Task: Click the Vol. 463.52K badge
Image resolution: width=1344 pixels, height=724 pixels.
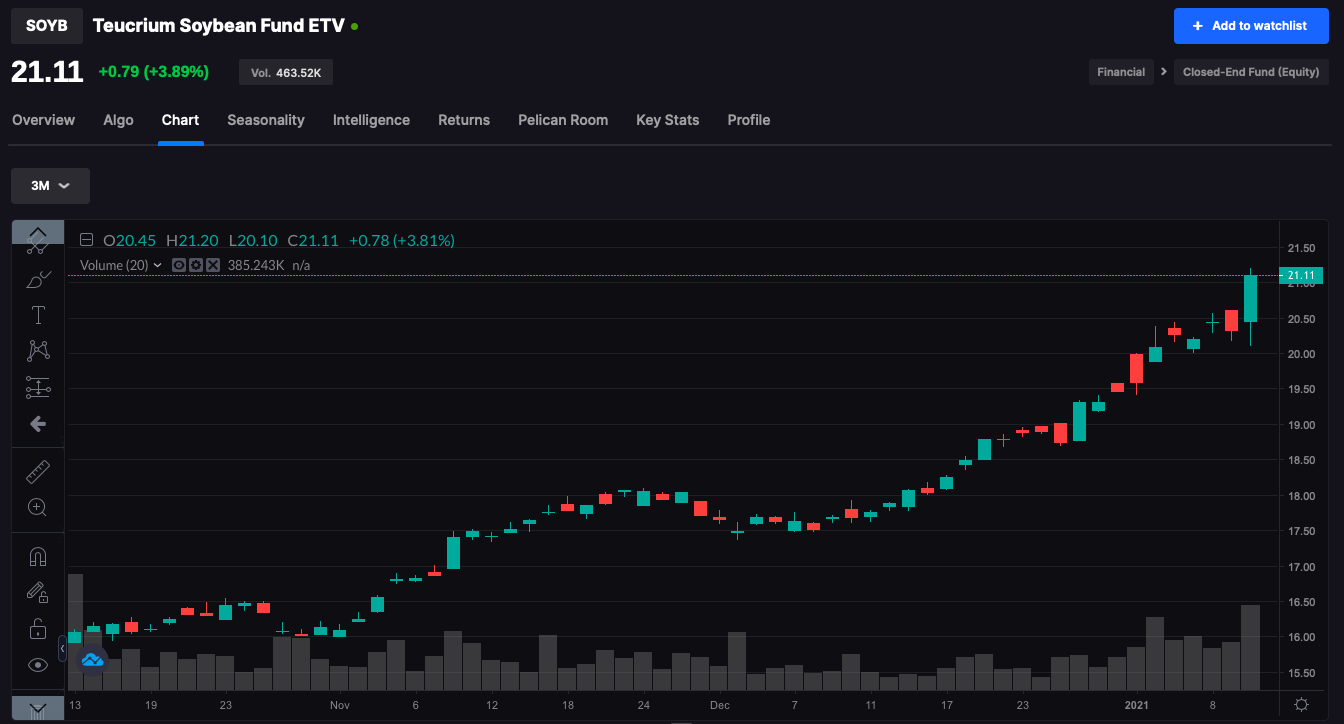Action: pyautogui.click(x=286, y=72)
